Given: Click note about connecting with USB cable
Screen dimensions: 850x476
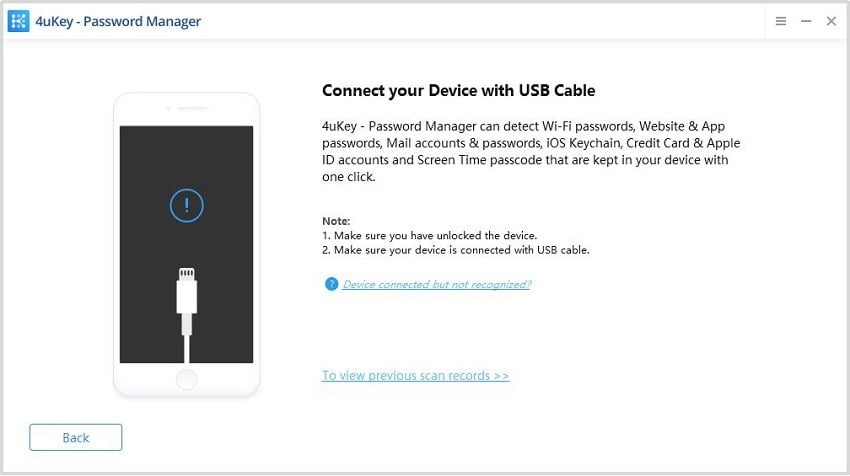Looking at the screenshot, I should click(x=455, y=249).
